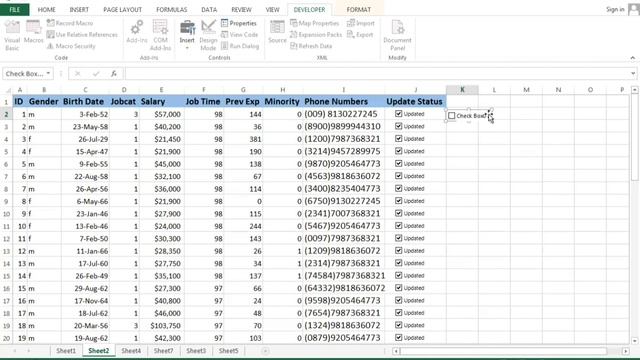Click the horizontal scrollbar right arrow
The width and height of the screenshot is (640, 360).
click(626, 351)
